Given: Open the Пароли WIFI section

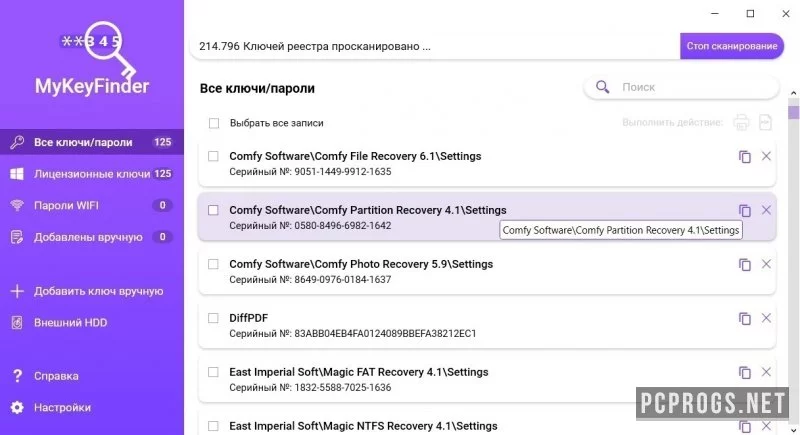Looking at the screenshot, I should coord(92,206).
